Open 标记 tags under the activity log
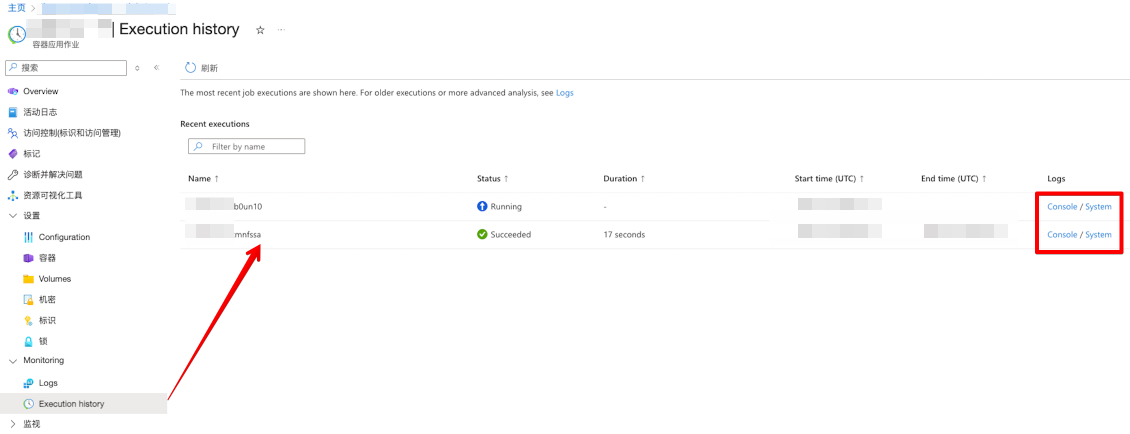1130x434 pixels. [31, 154]
